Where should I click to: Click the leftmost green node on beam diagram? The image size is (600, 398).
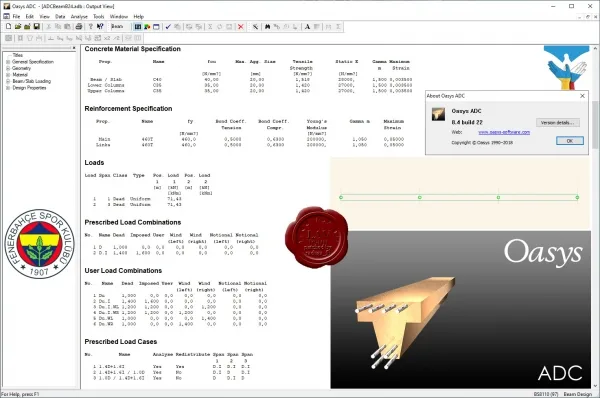[x=341, y=197]
